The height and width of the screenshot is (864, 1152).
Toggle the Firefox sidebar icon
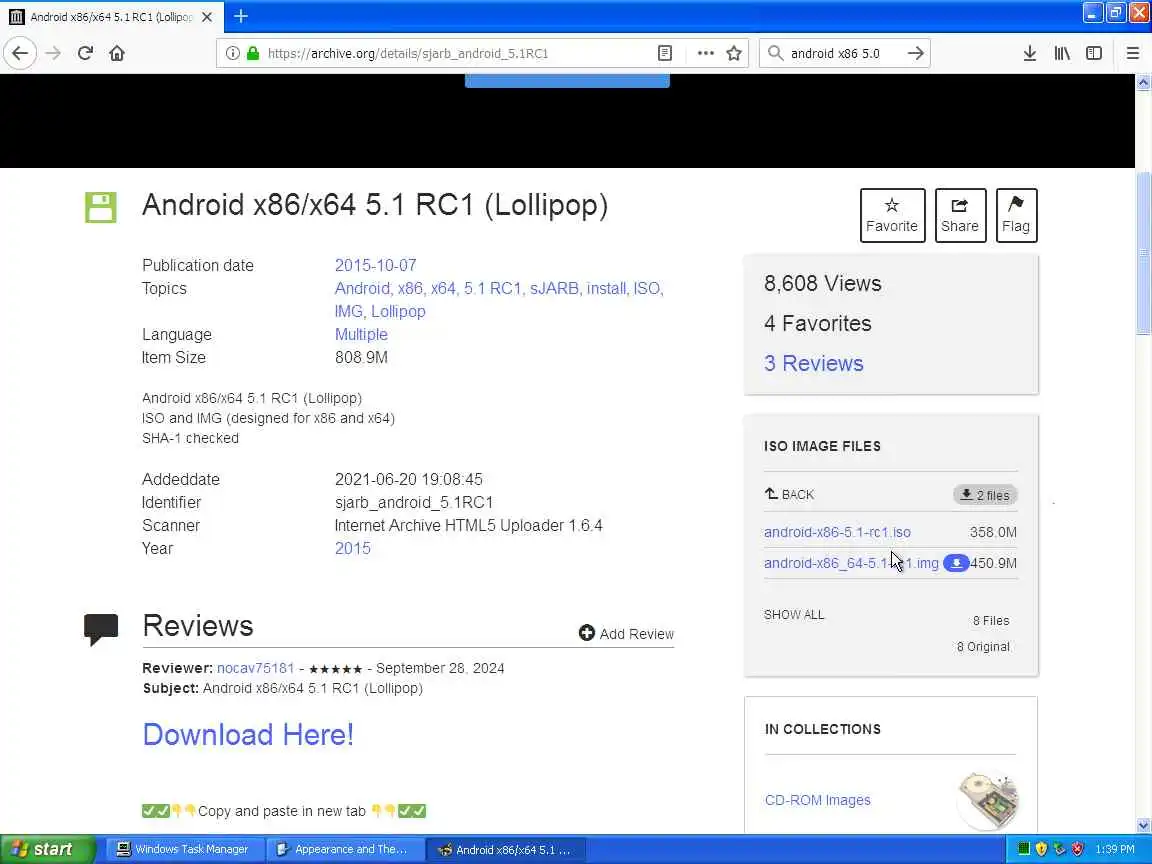coord(1094,53)
